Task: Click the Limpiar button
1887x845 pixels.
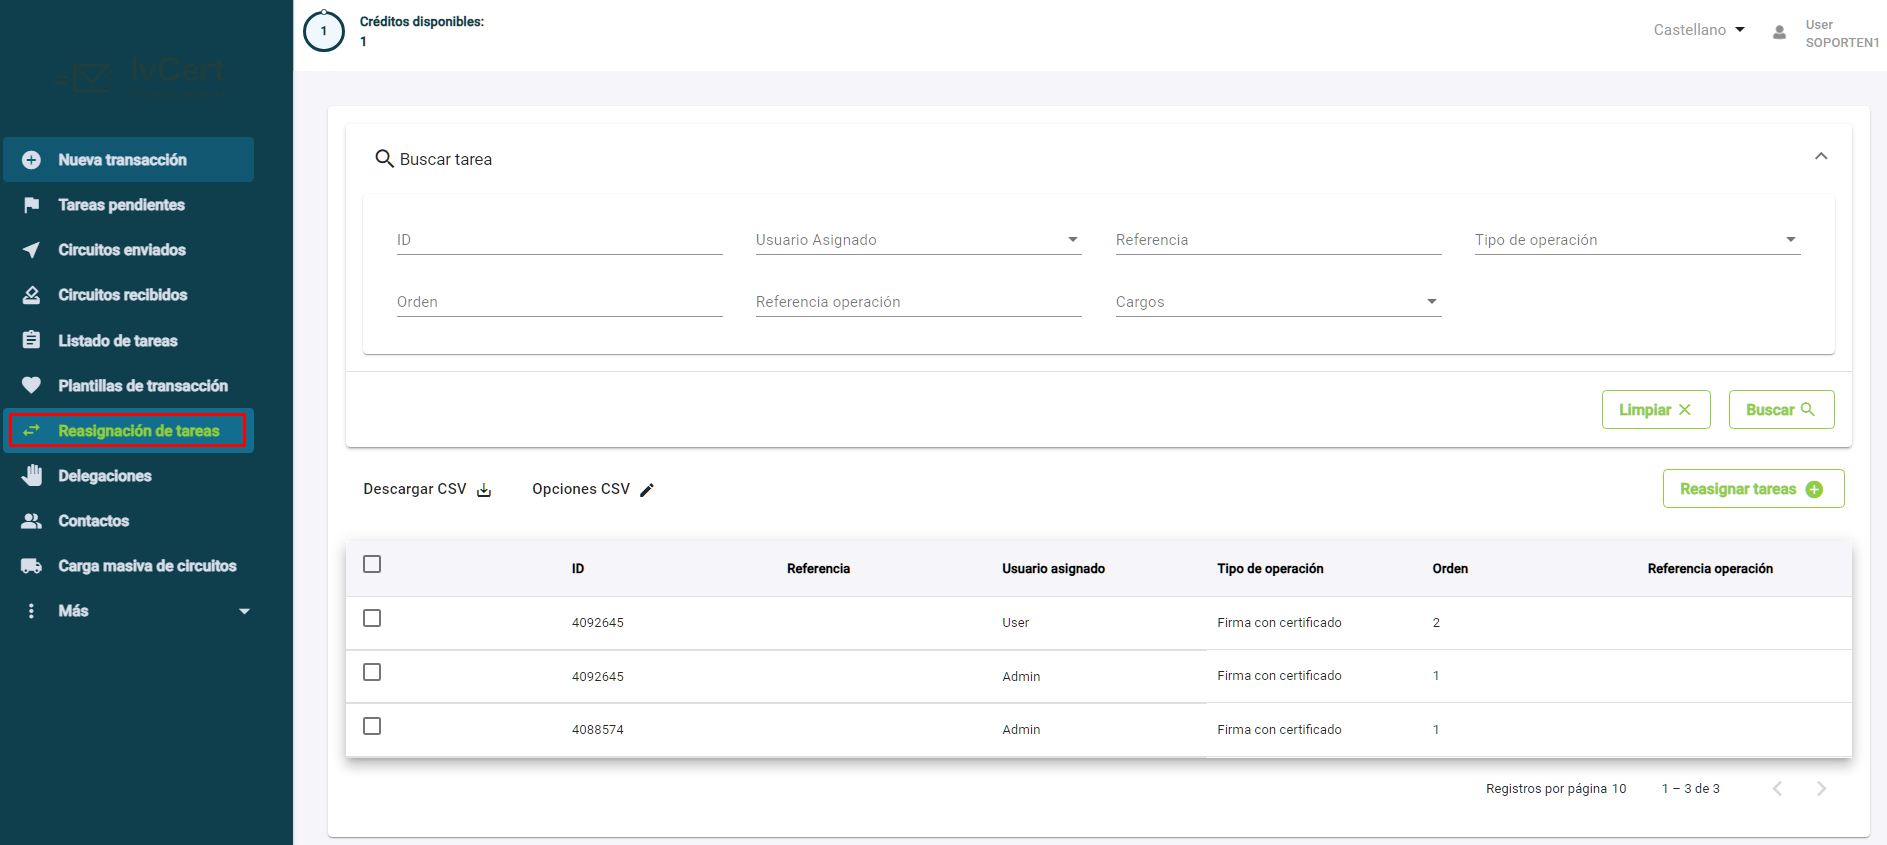Action: 1656,410
